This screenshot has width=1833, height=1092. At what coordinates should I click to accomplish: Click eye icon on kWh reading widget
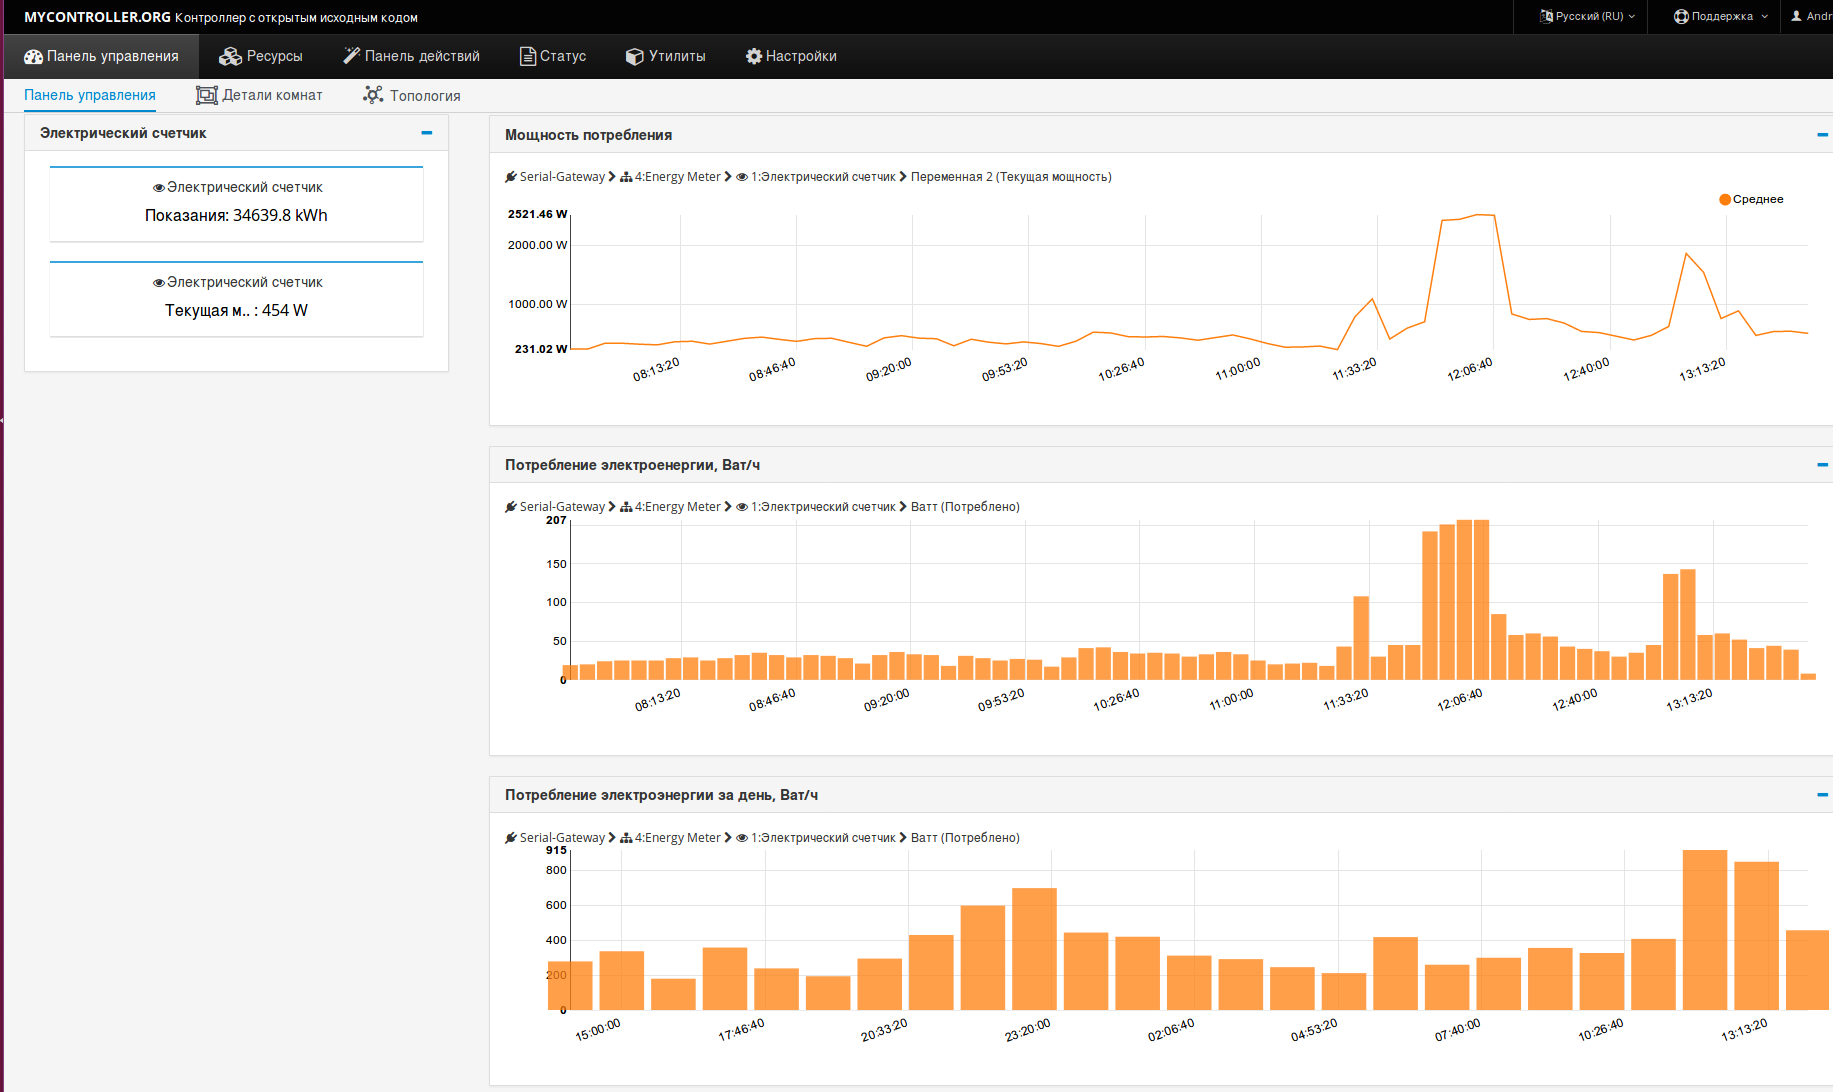click(158, 188)
